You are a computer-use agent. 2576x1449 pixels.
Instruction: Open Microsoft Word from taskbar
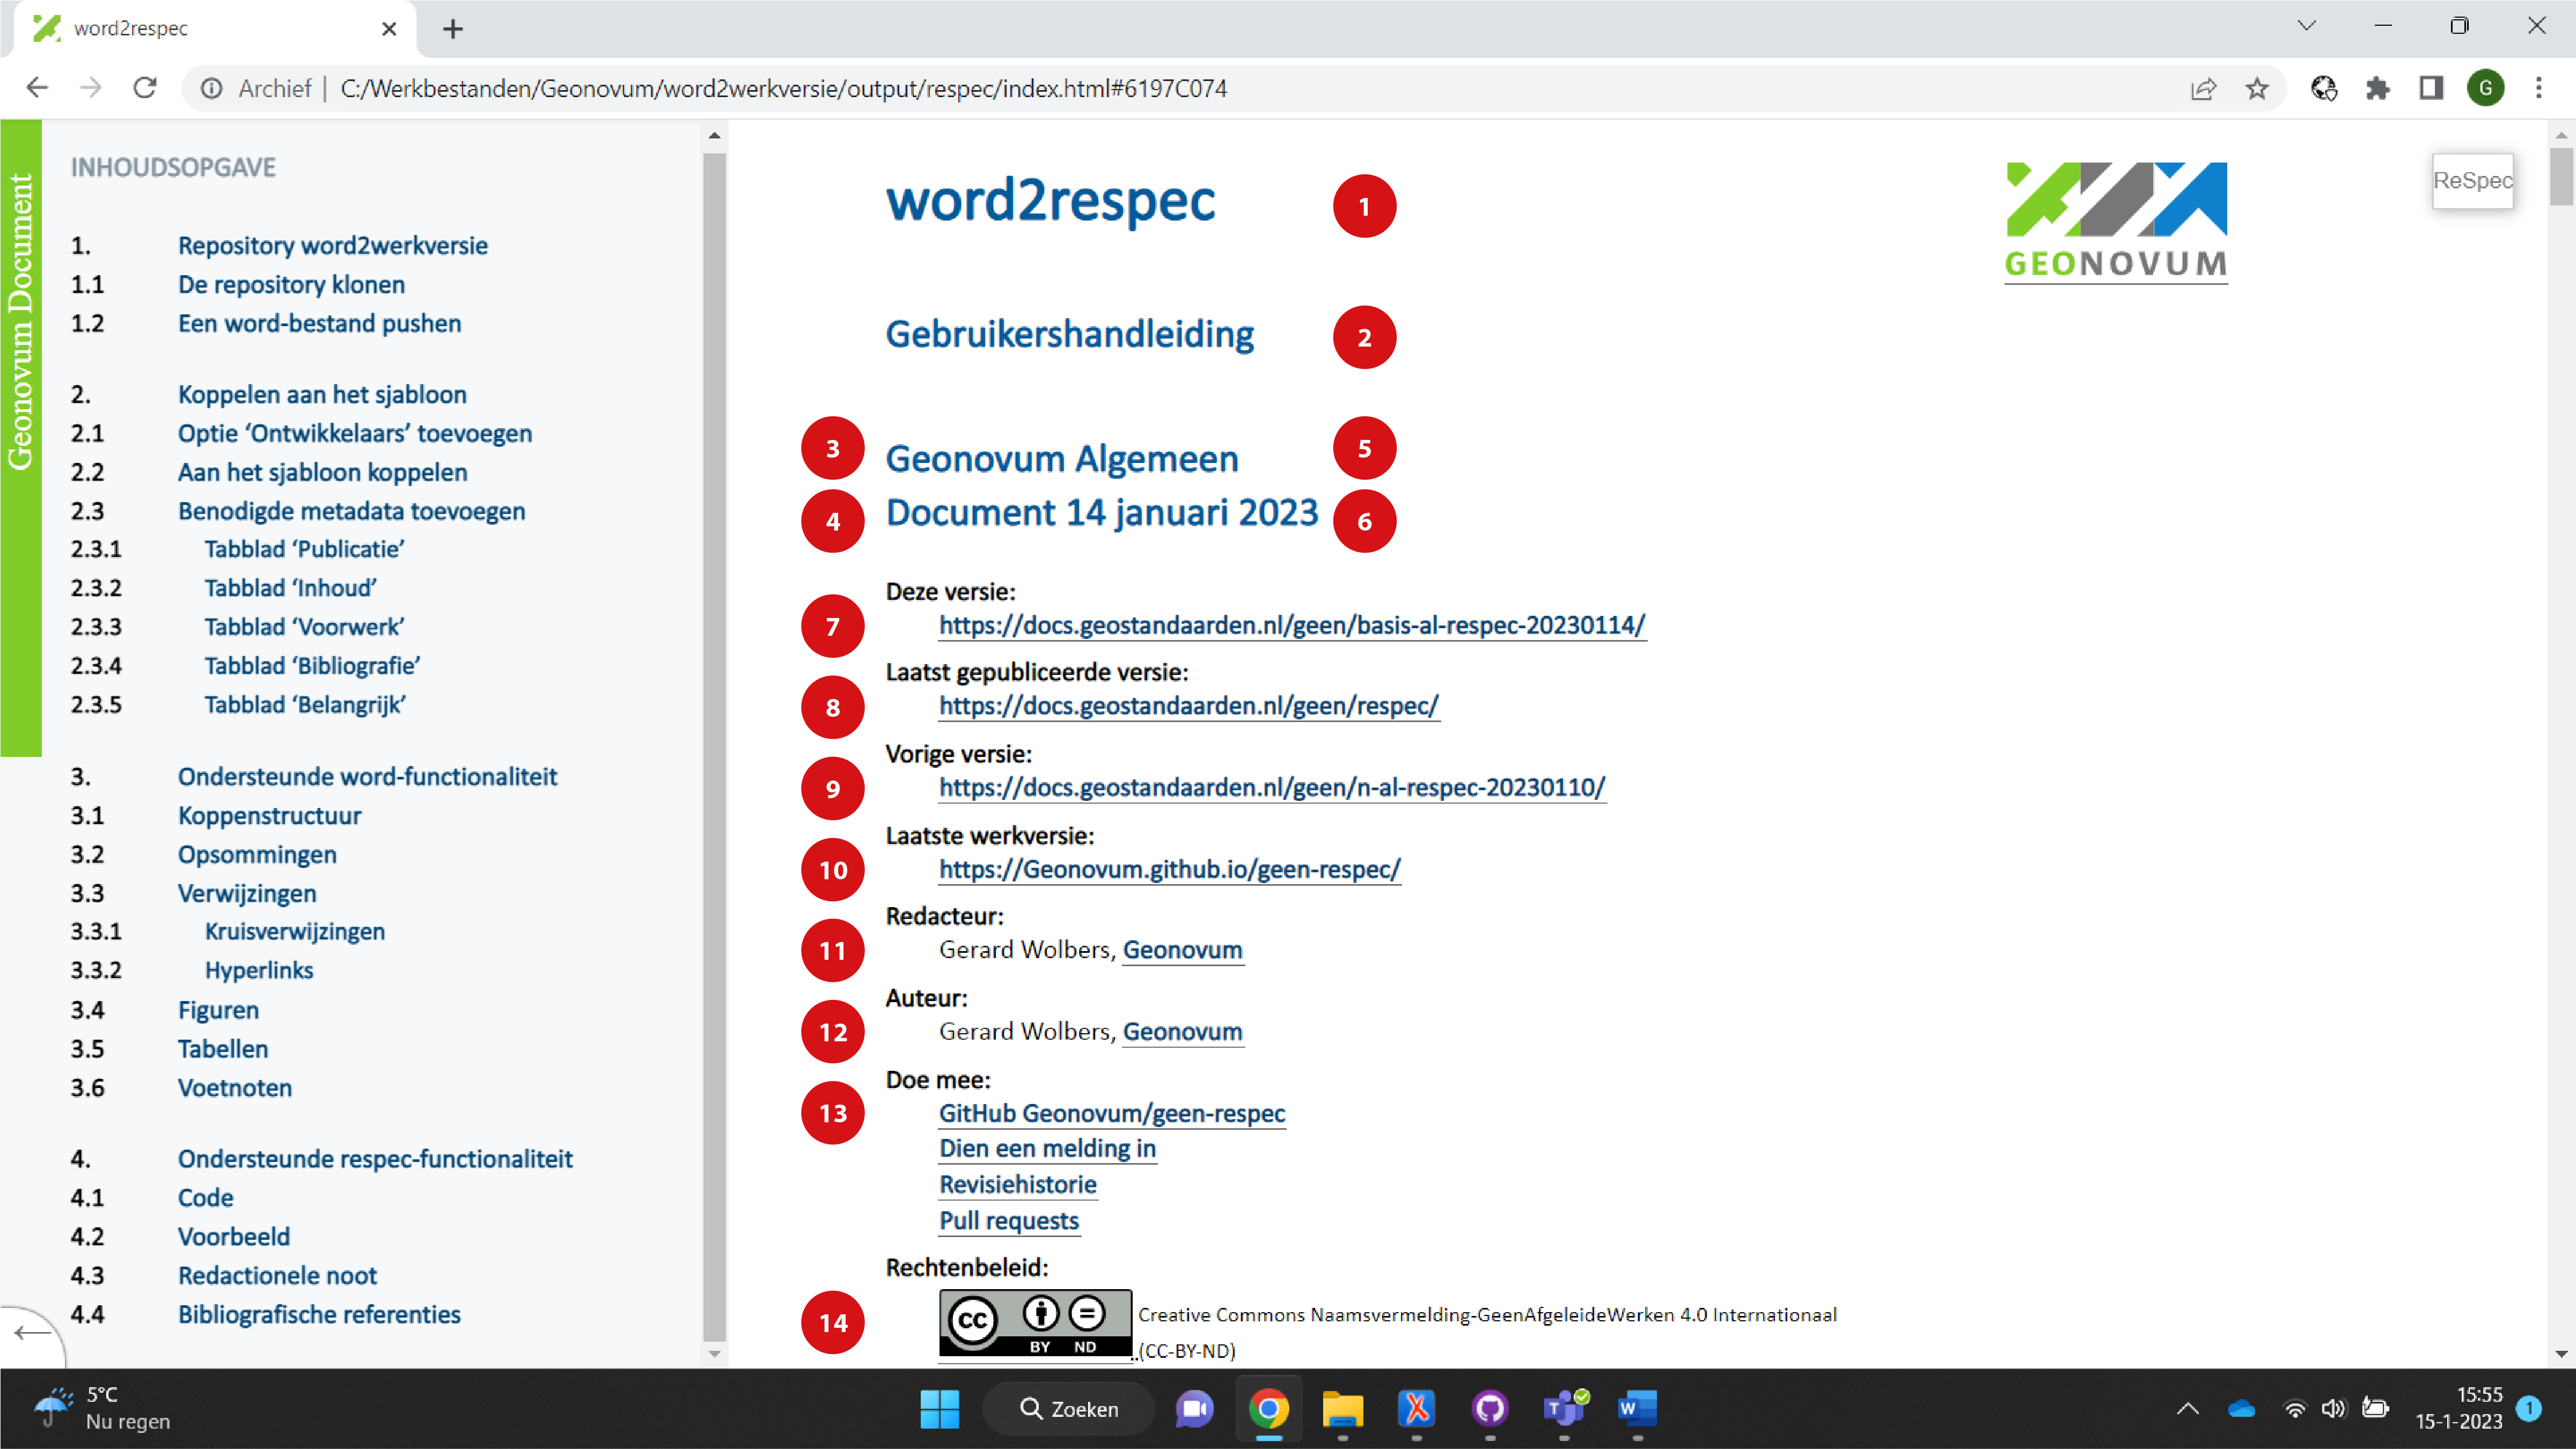1637,1410
